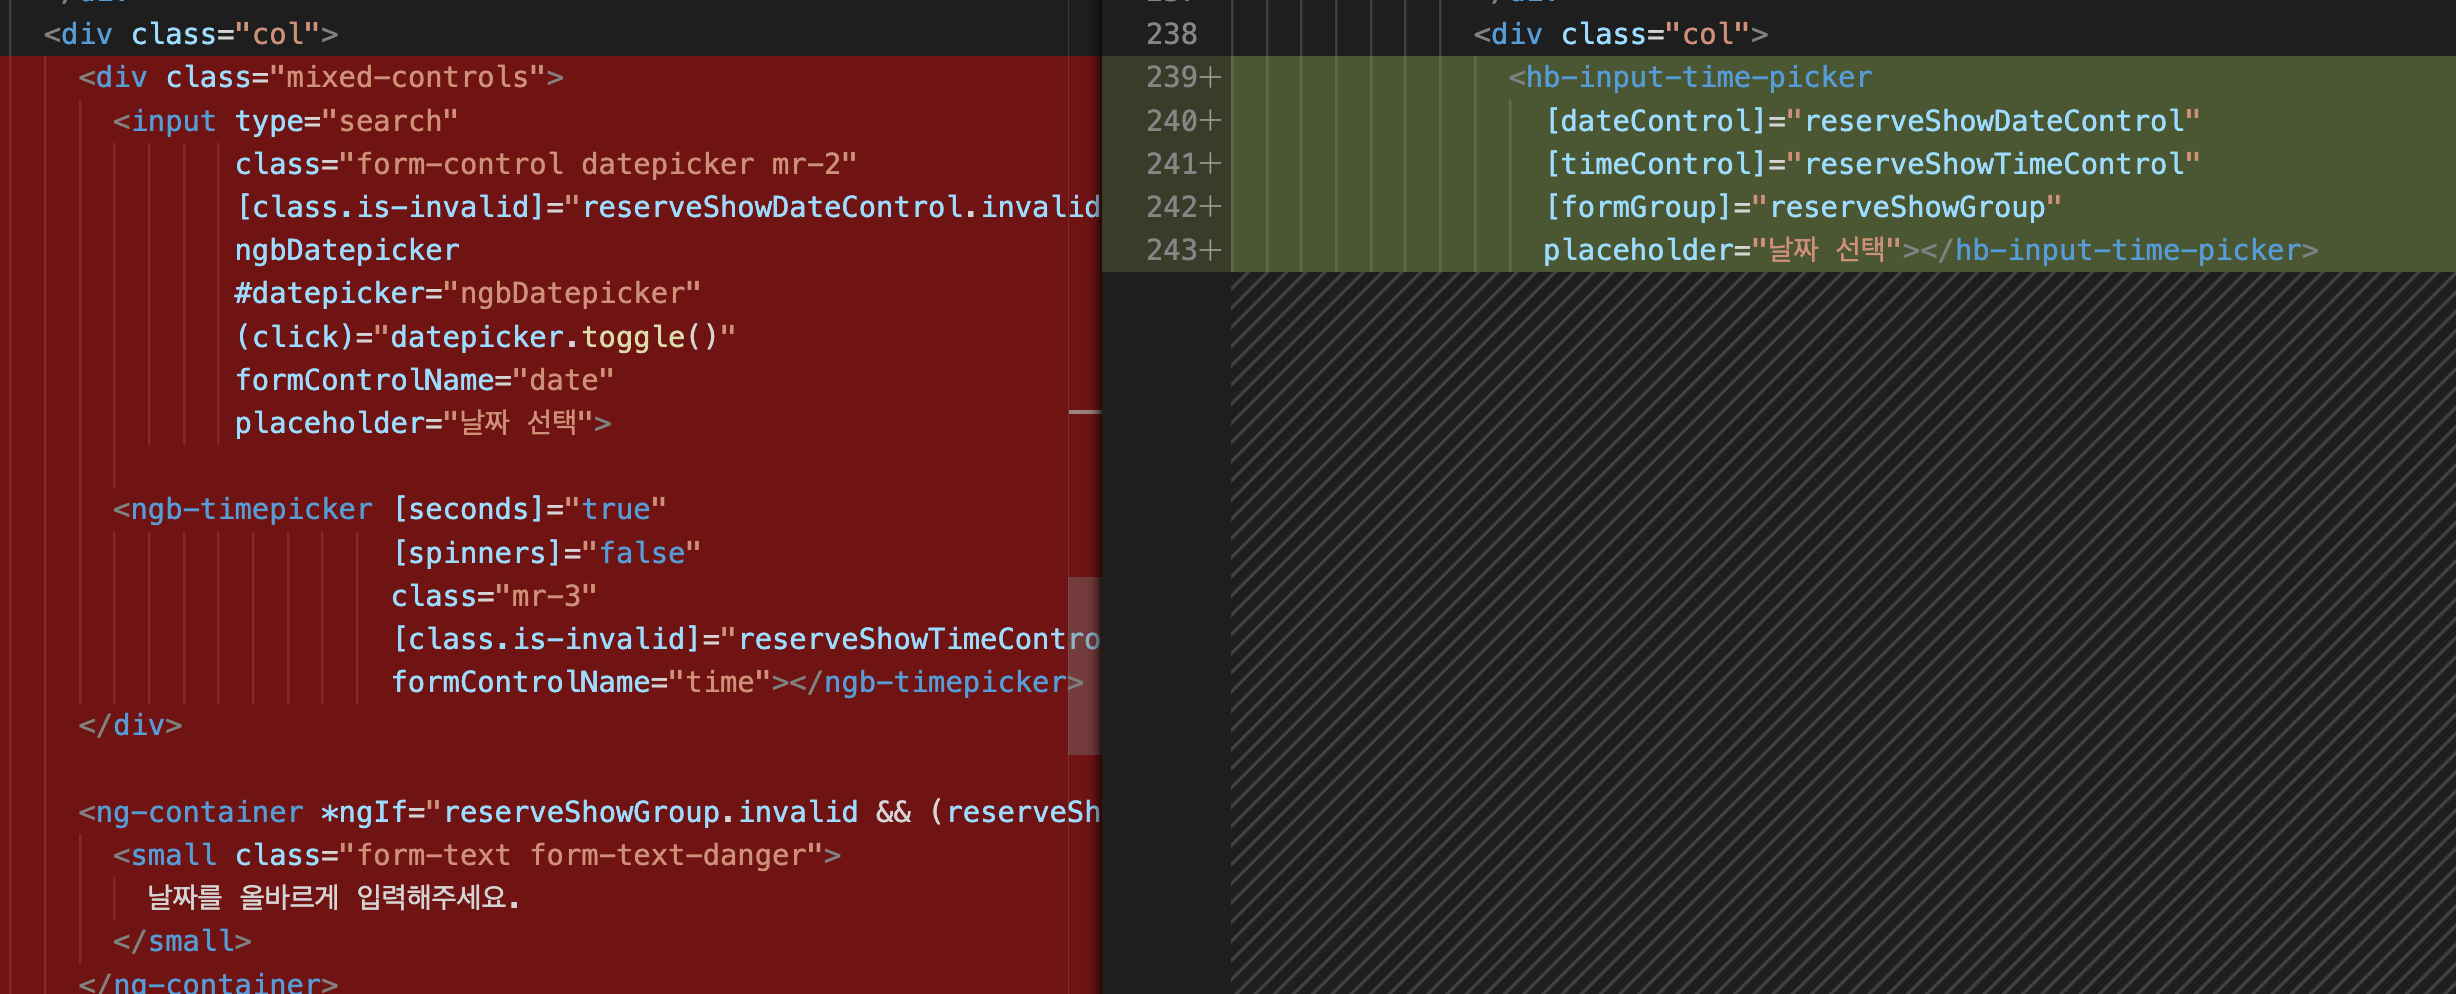Click line number 240+ in the gutter

click(1183, 121)
